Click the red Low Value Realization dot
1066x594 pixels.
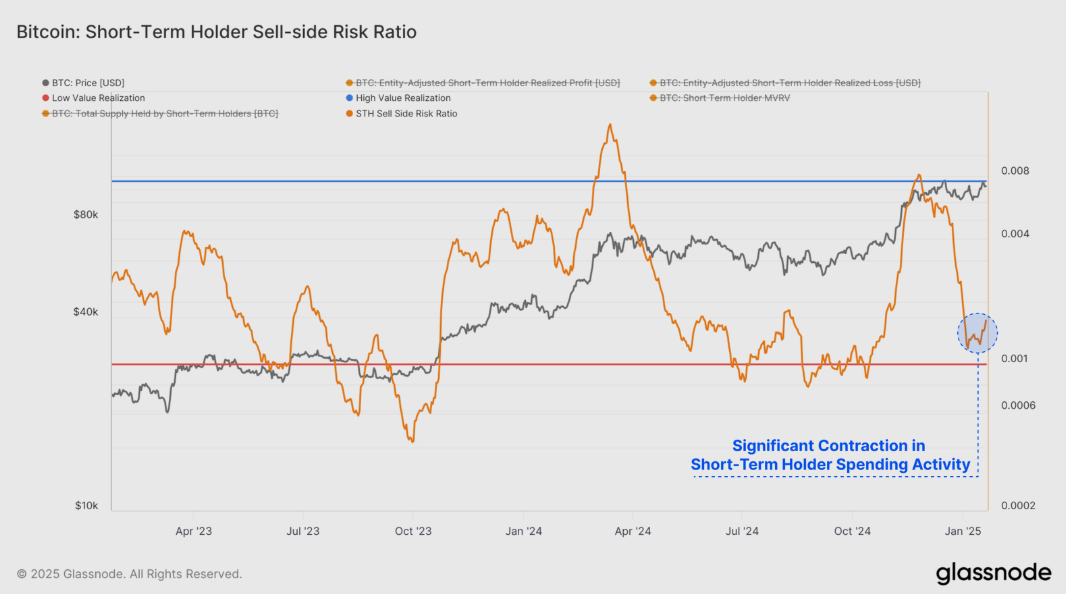coord(46,98)
